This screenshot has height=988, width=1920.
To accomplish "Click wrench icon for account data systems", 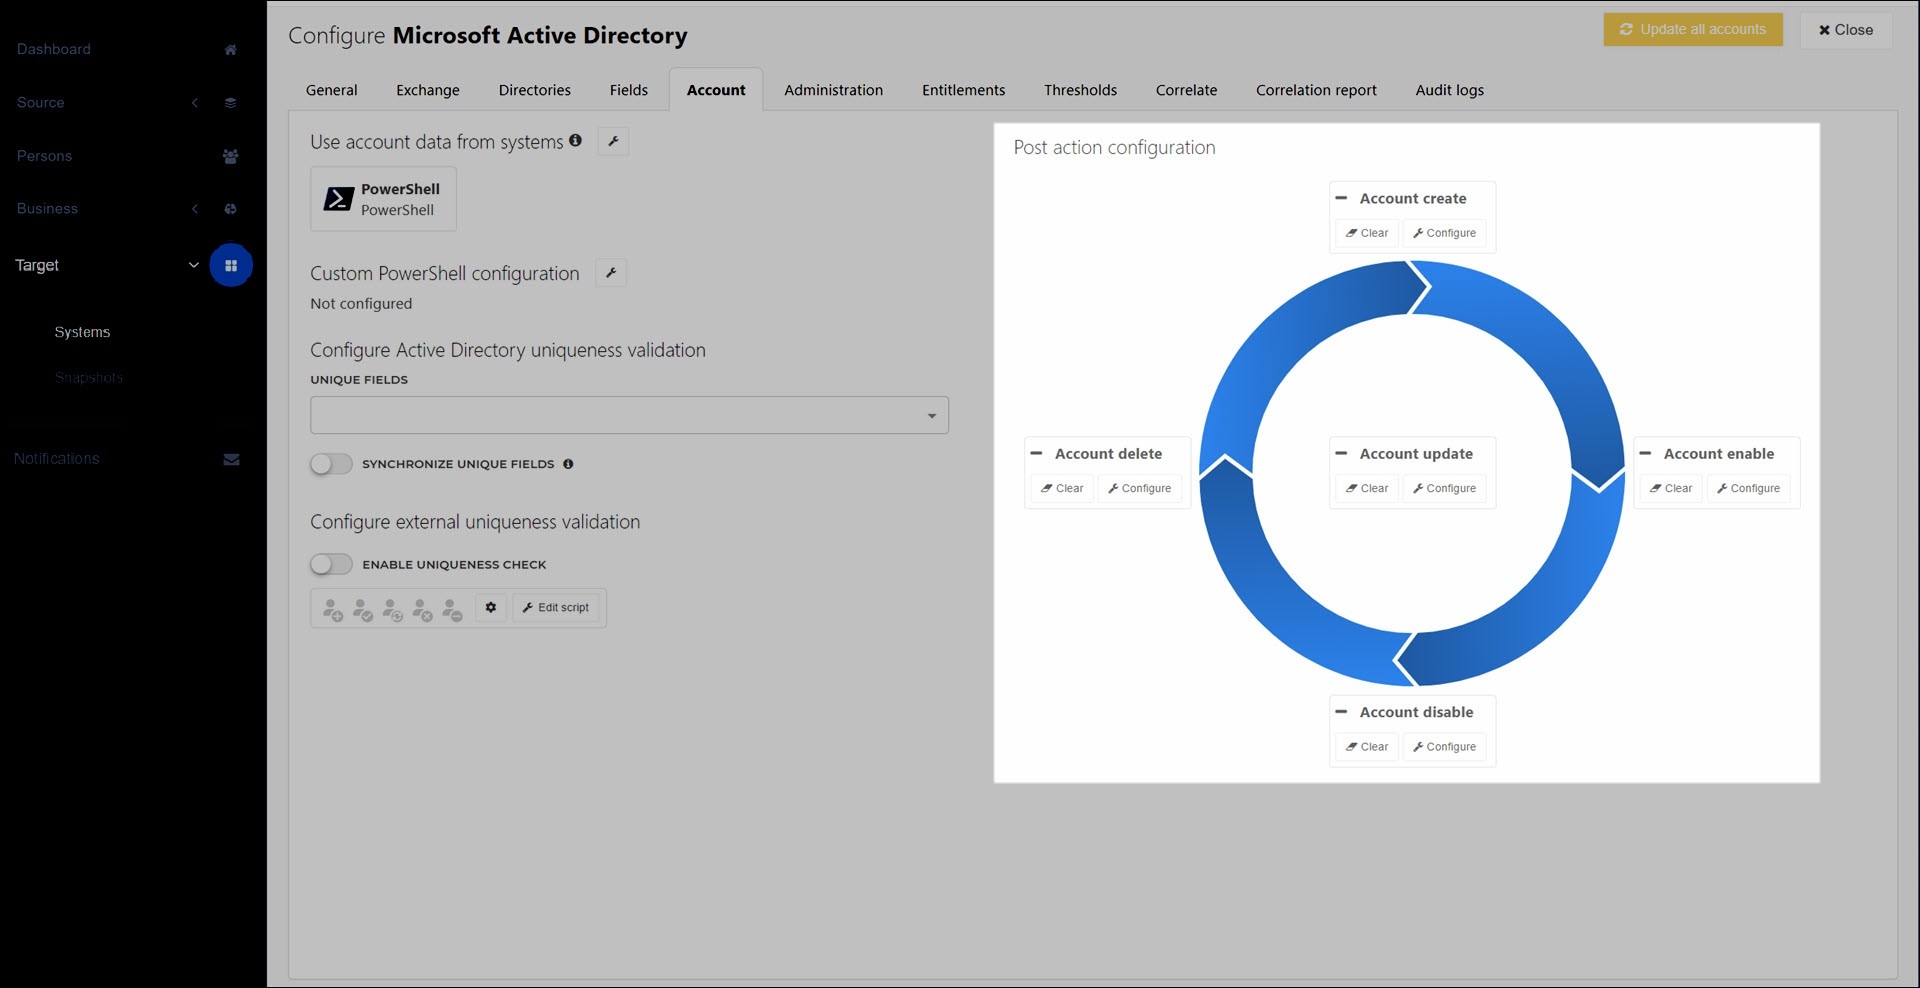I will [x=613, y=141].
